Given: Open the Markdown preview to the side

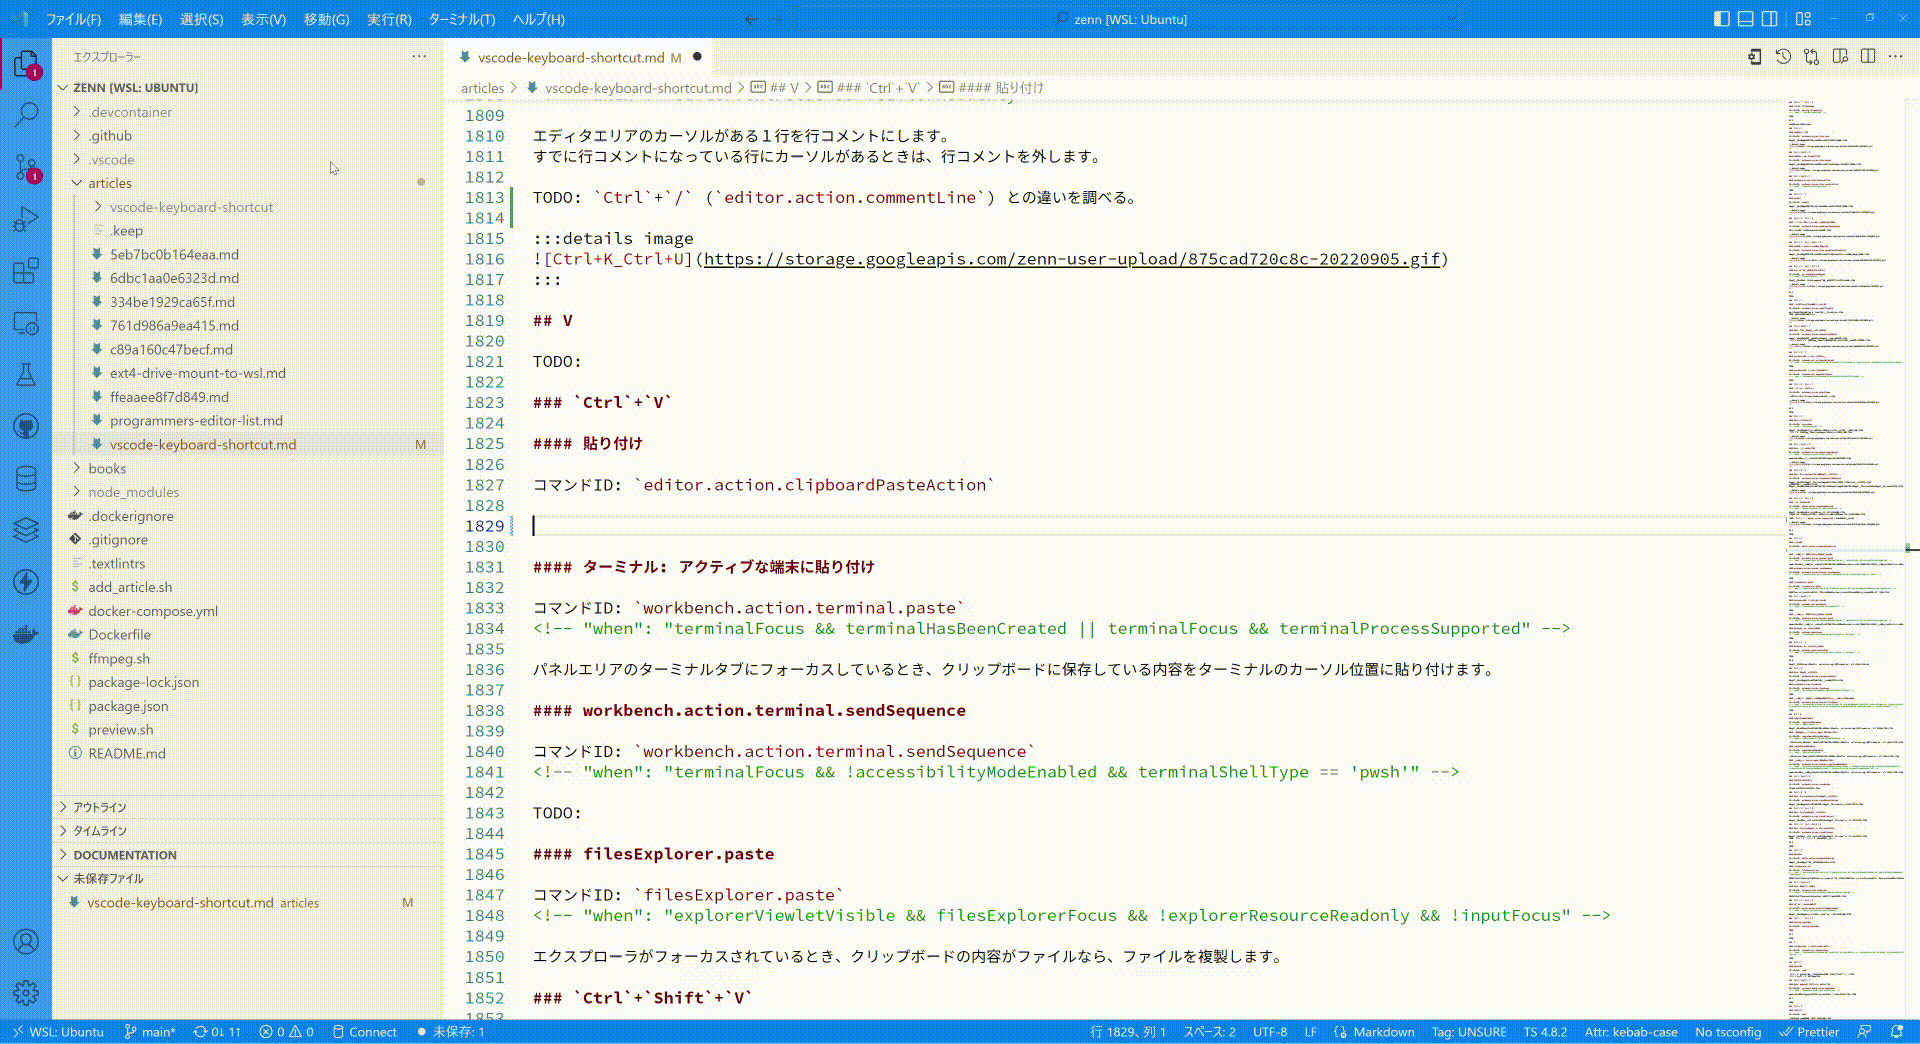Looking at the screenshot, I should (1840, 57).
